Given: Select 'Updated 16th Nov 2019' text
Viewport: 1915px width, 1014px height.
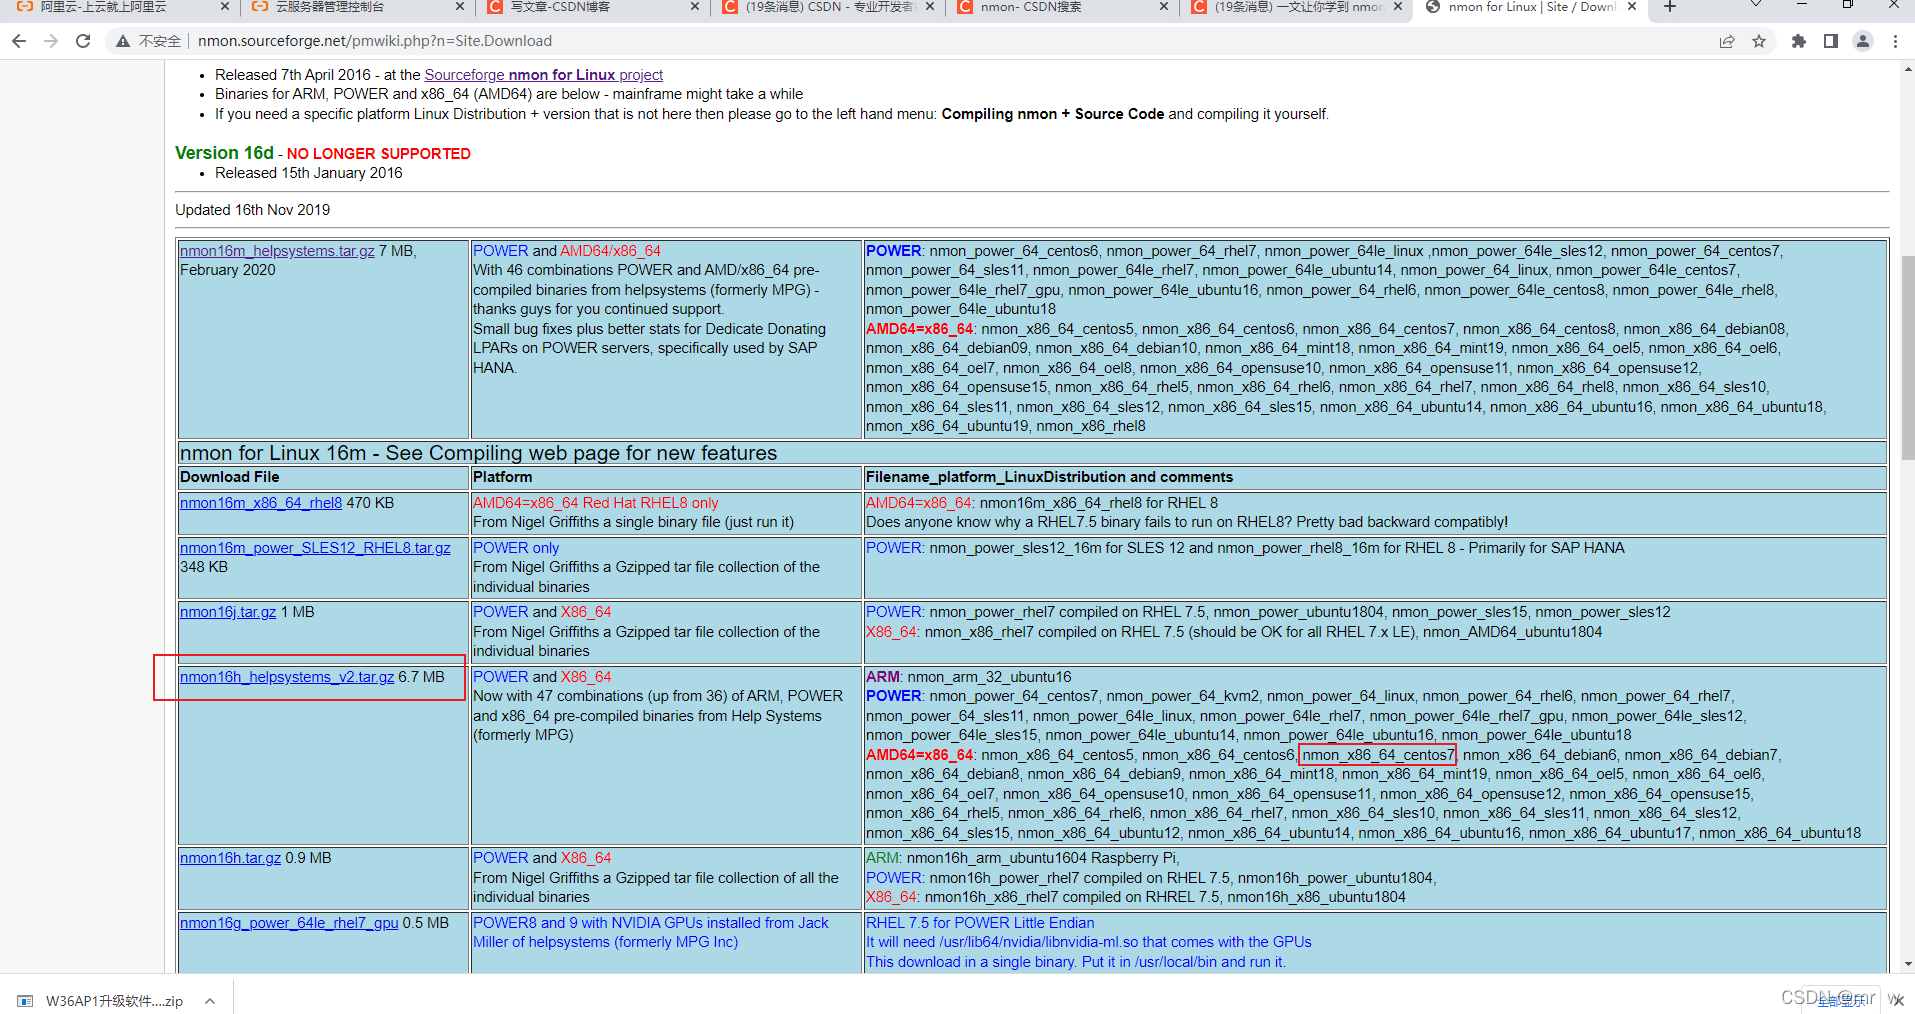Looking at the screenshot, I should [252, 210].
